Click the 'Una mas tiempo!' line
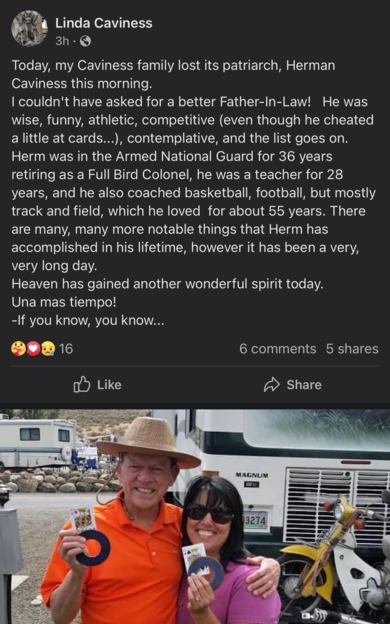The height and width of the screenshot is (624, 390). (x=64, y=302)
